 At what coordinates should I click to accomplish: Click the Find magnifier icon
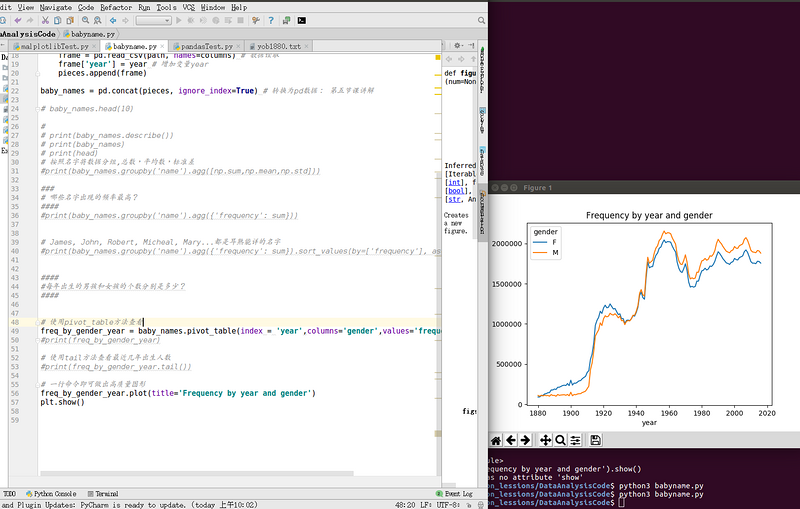pyautogui.click(x=86, y=20)
